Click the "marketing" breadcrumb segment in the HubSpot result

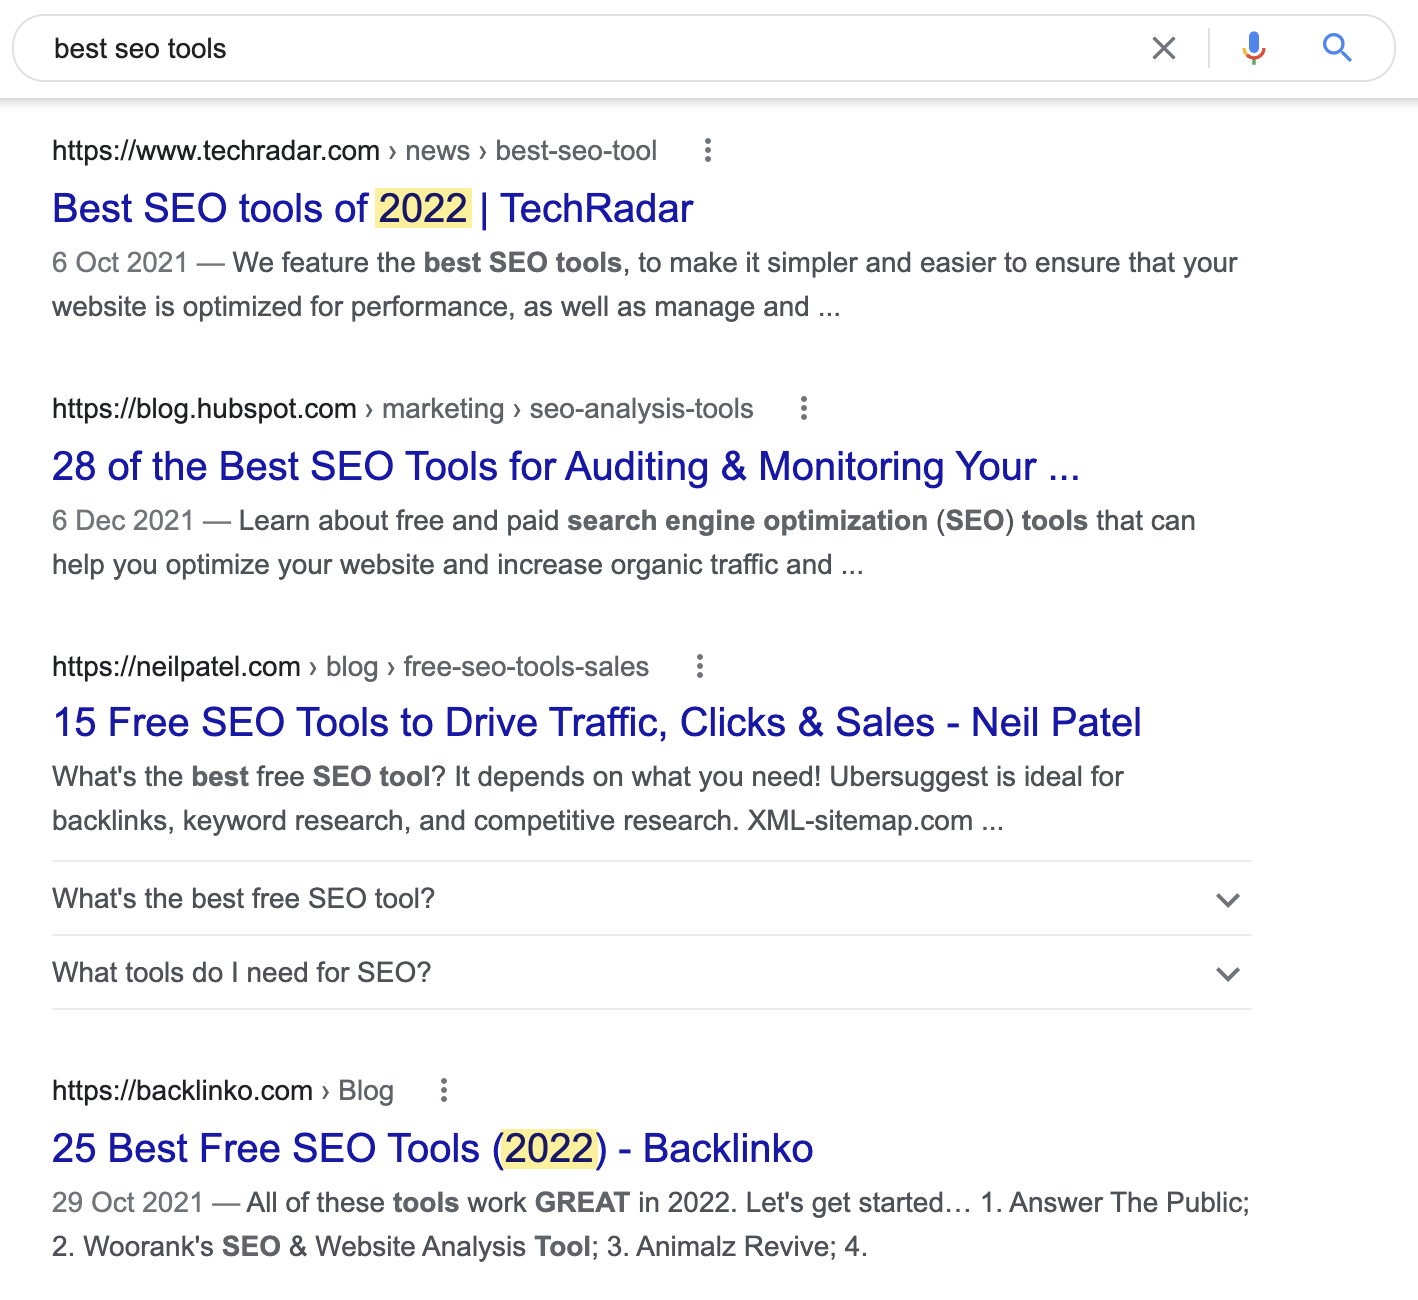click(x=442, y=408)
